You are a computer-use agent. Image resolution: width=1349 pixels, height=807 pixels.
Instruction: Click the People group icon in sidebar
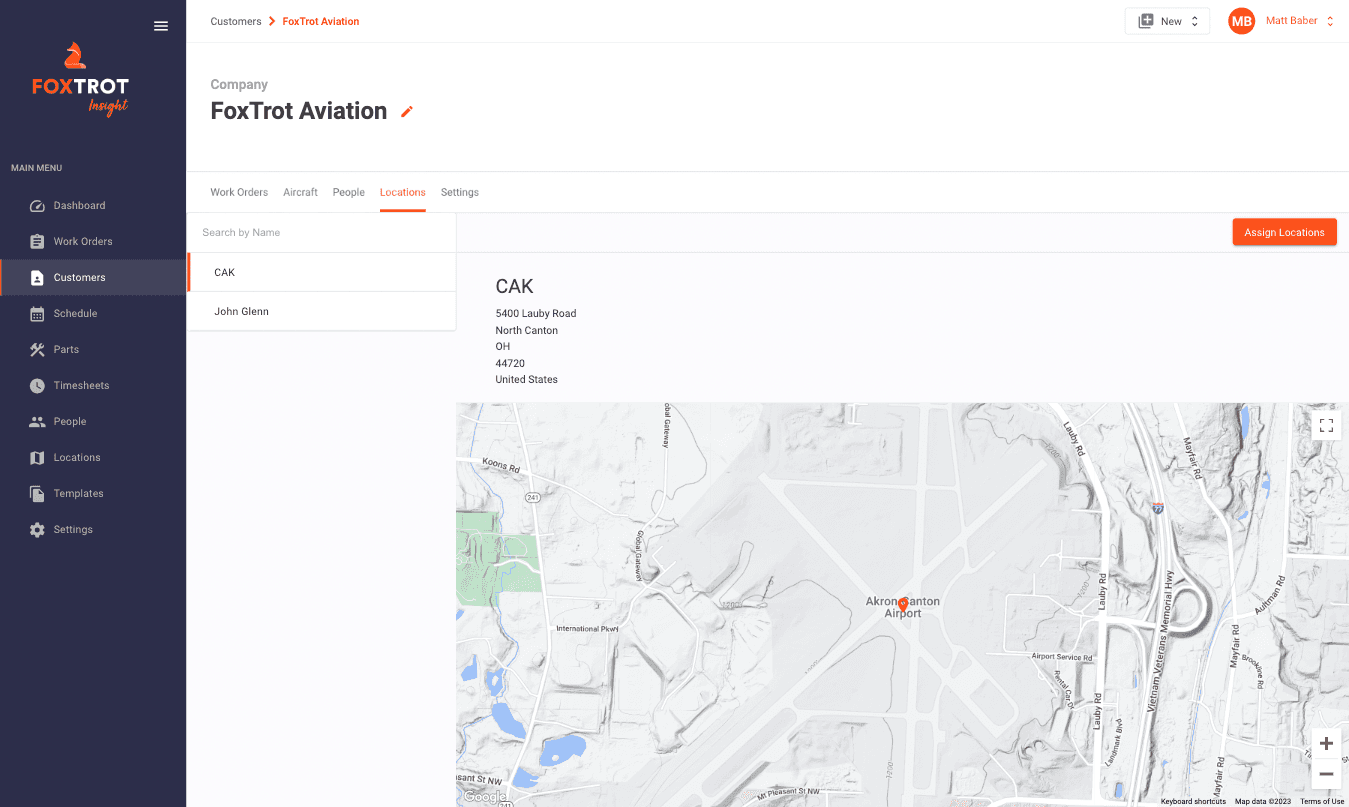click(37, 422)
